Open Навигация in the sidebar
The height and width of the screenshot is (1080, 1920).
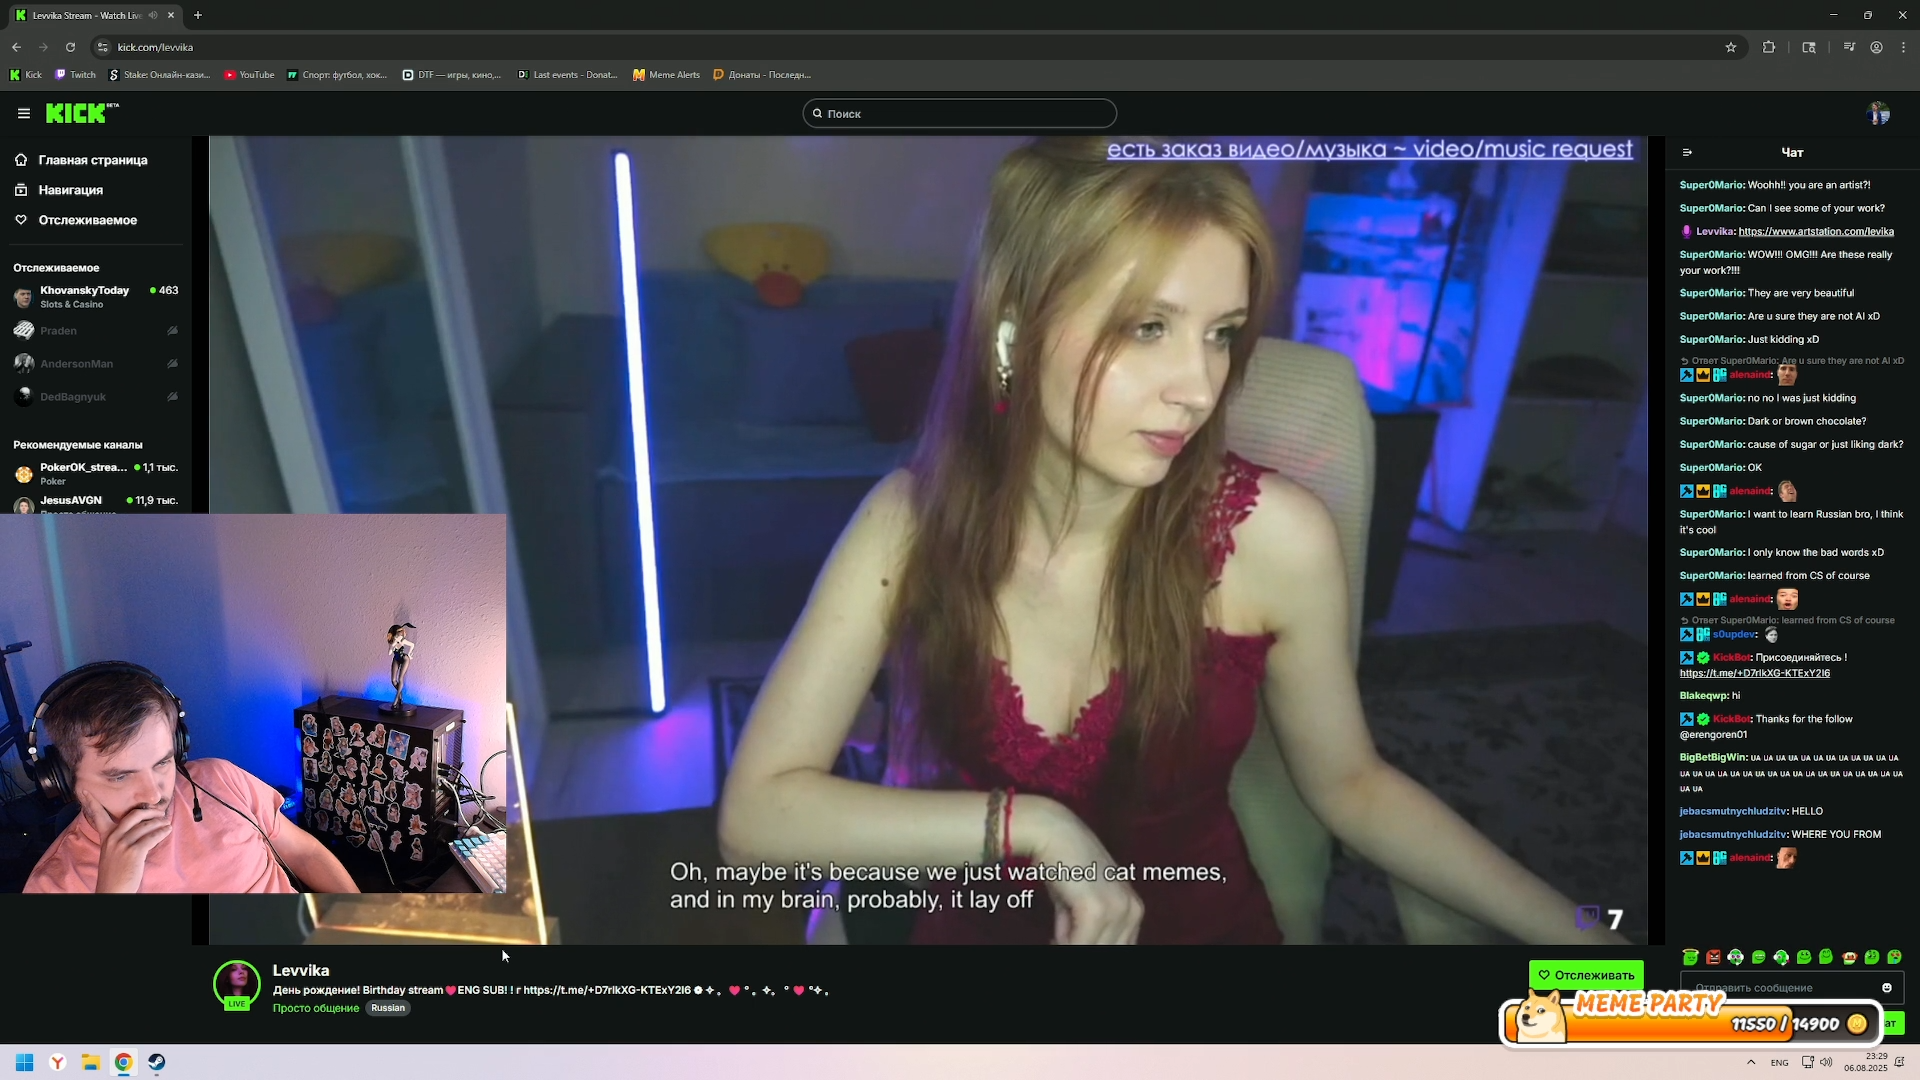[x=70, y=190]
